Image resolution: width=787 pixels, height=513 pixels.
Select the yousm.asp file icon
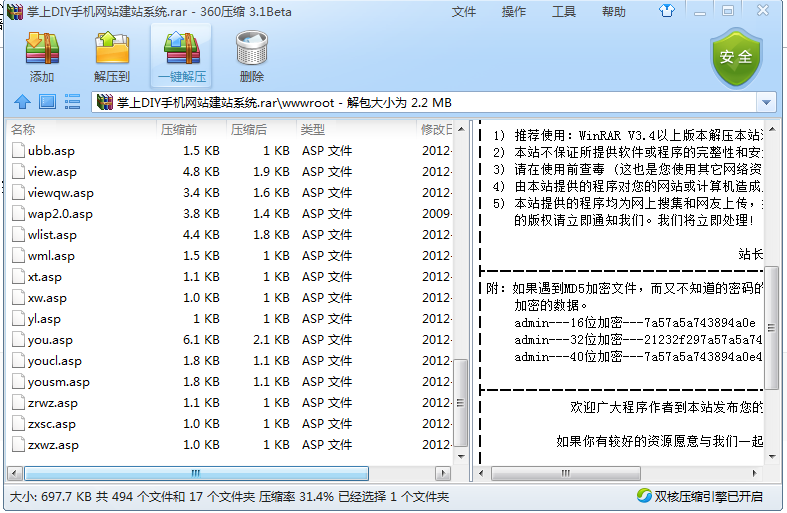tap(19, 382)
